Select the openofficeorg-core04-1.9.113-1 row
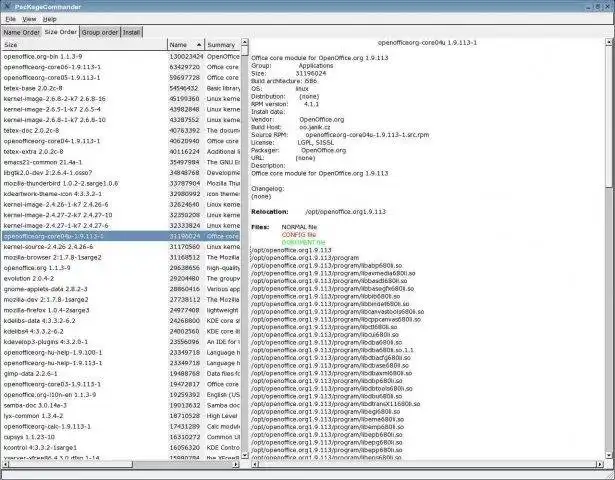 [121, 141]
